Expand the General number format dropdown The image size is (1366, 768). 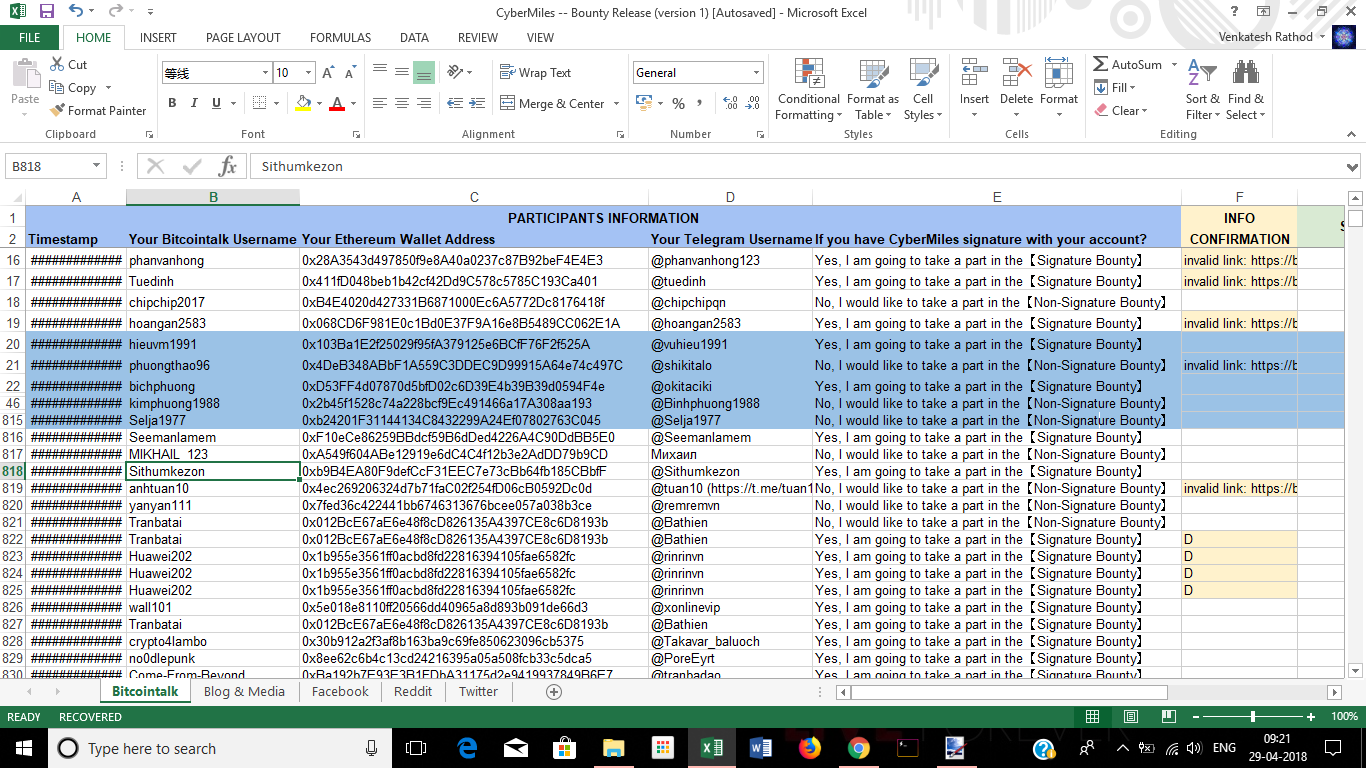(x=756, y=73)
